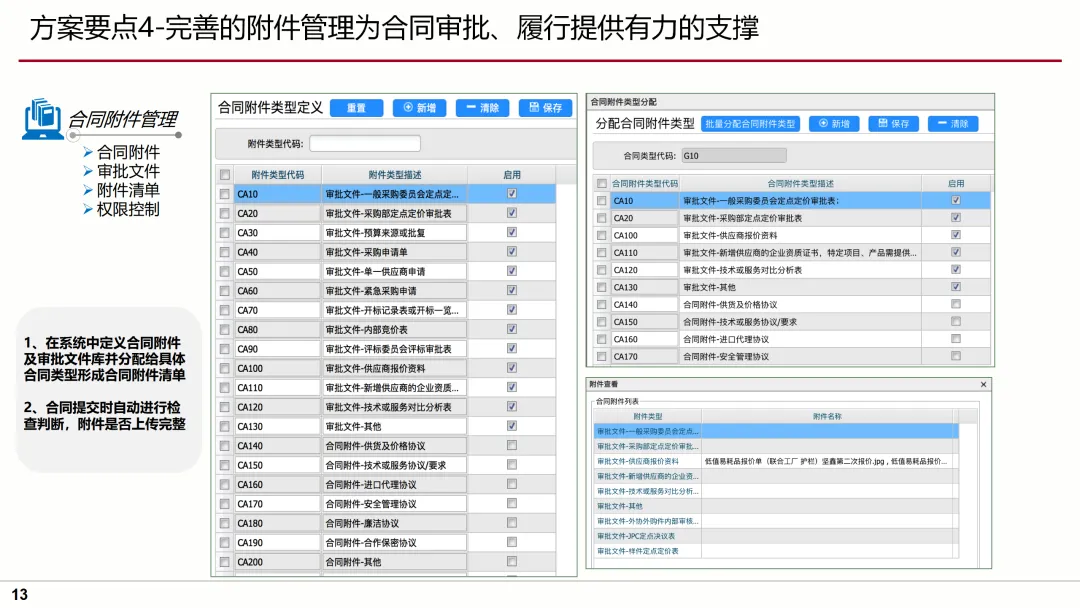
Task: Select CA60 code cell in definition table
Action: click(278, 291)
